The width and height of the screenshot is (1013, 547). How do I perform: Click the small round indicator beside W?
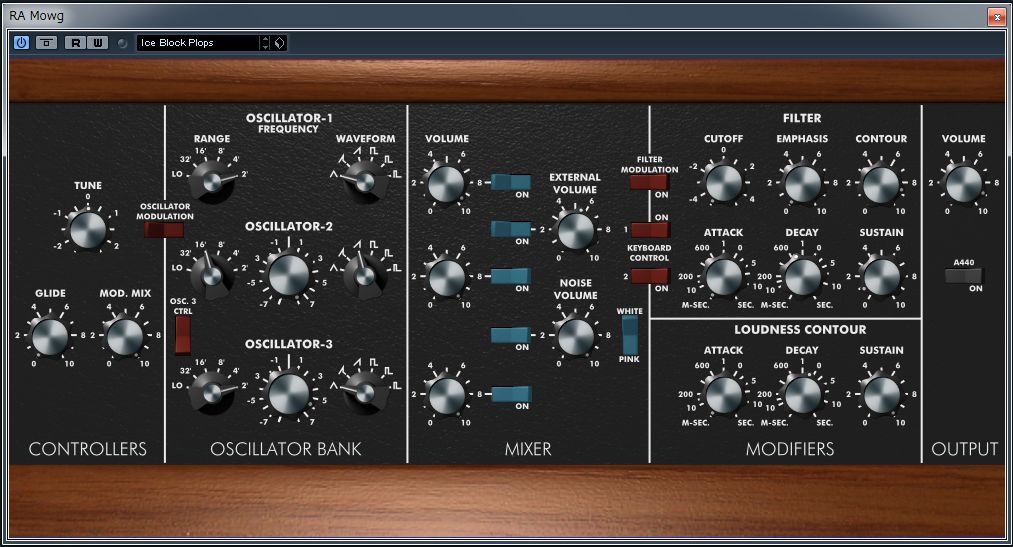coord(122,43)
